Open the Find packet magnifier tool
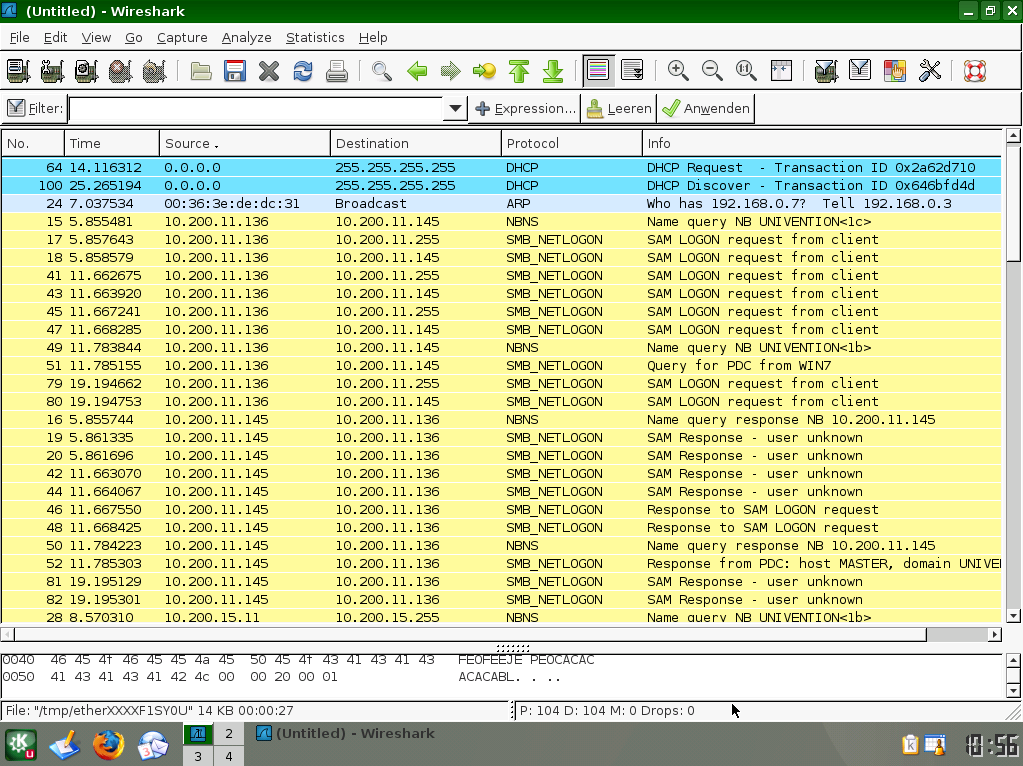This screenshot has height=766, width=1023. (381, 71)
